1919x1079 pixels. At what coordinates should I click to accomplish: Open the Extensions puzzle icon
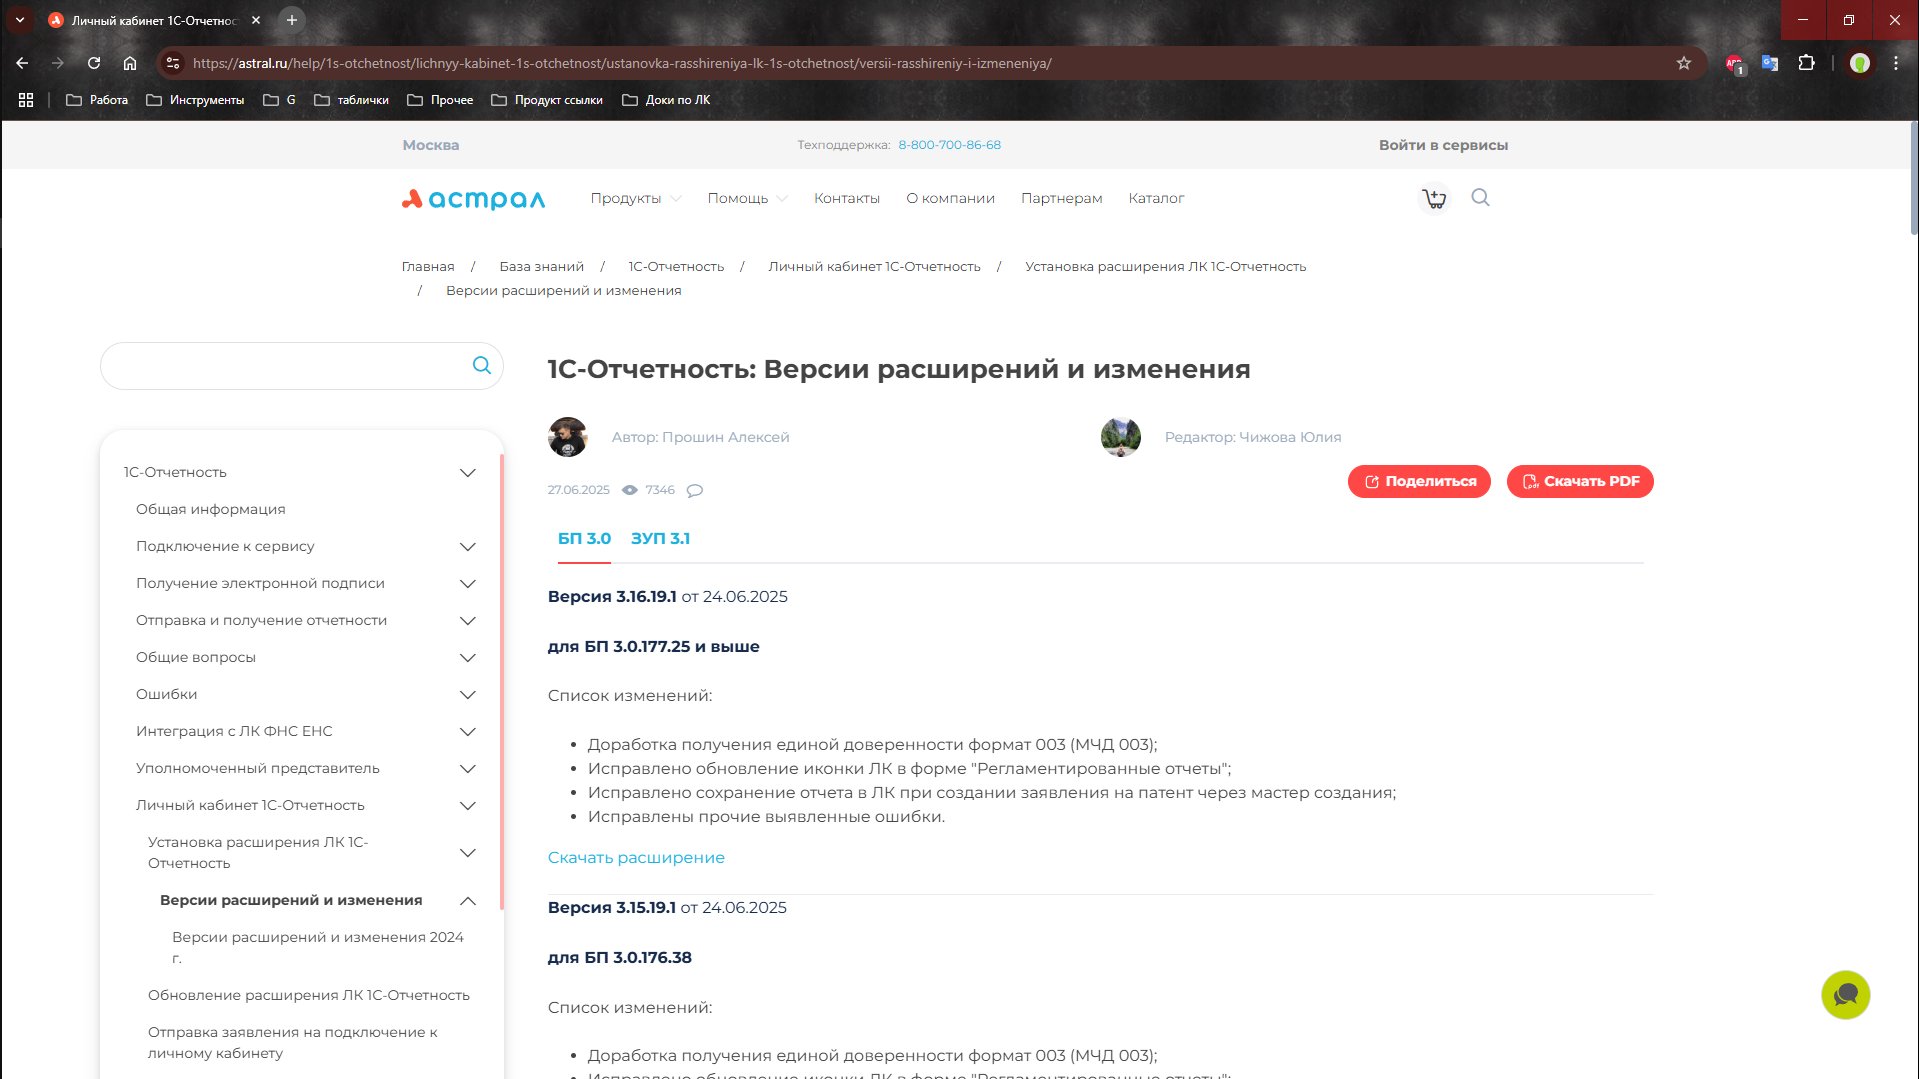[x=1806, y=63]
